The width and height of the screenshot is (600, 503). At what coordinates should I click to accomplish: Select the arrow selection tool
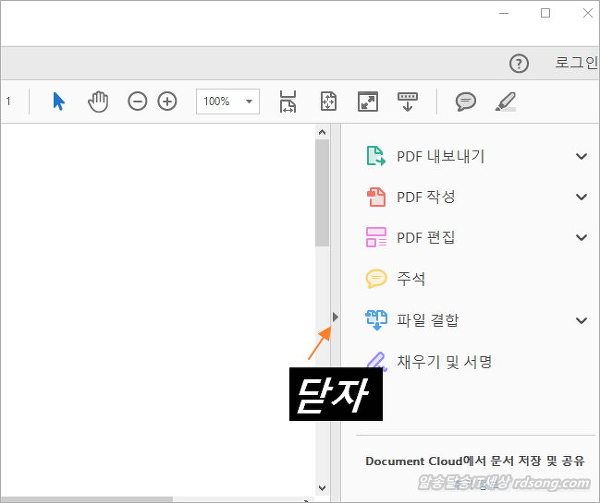tap(59, 101)
